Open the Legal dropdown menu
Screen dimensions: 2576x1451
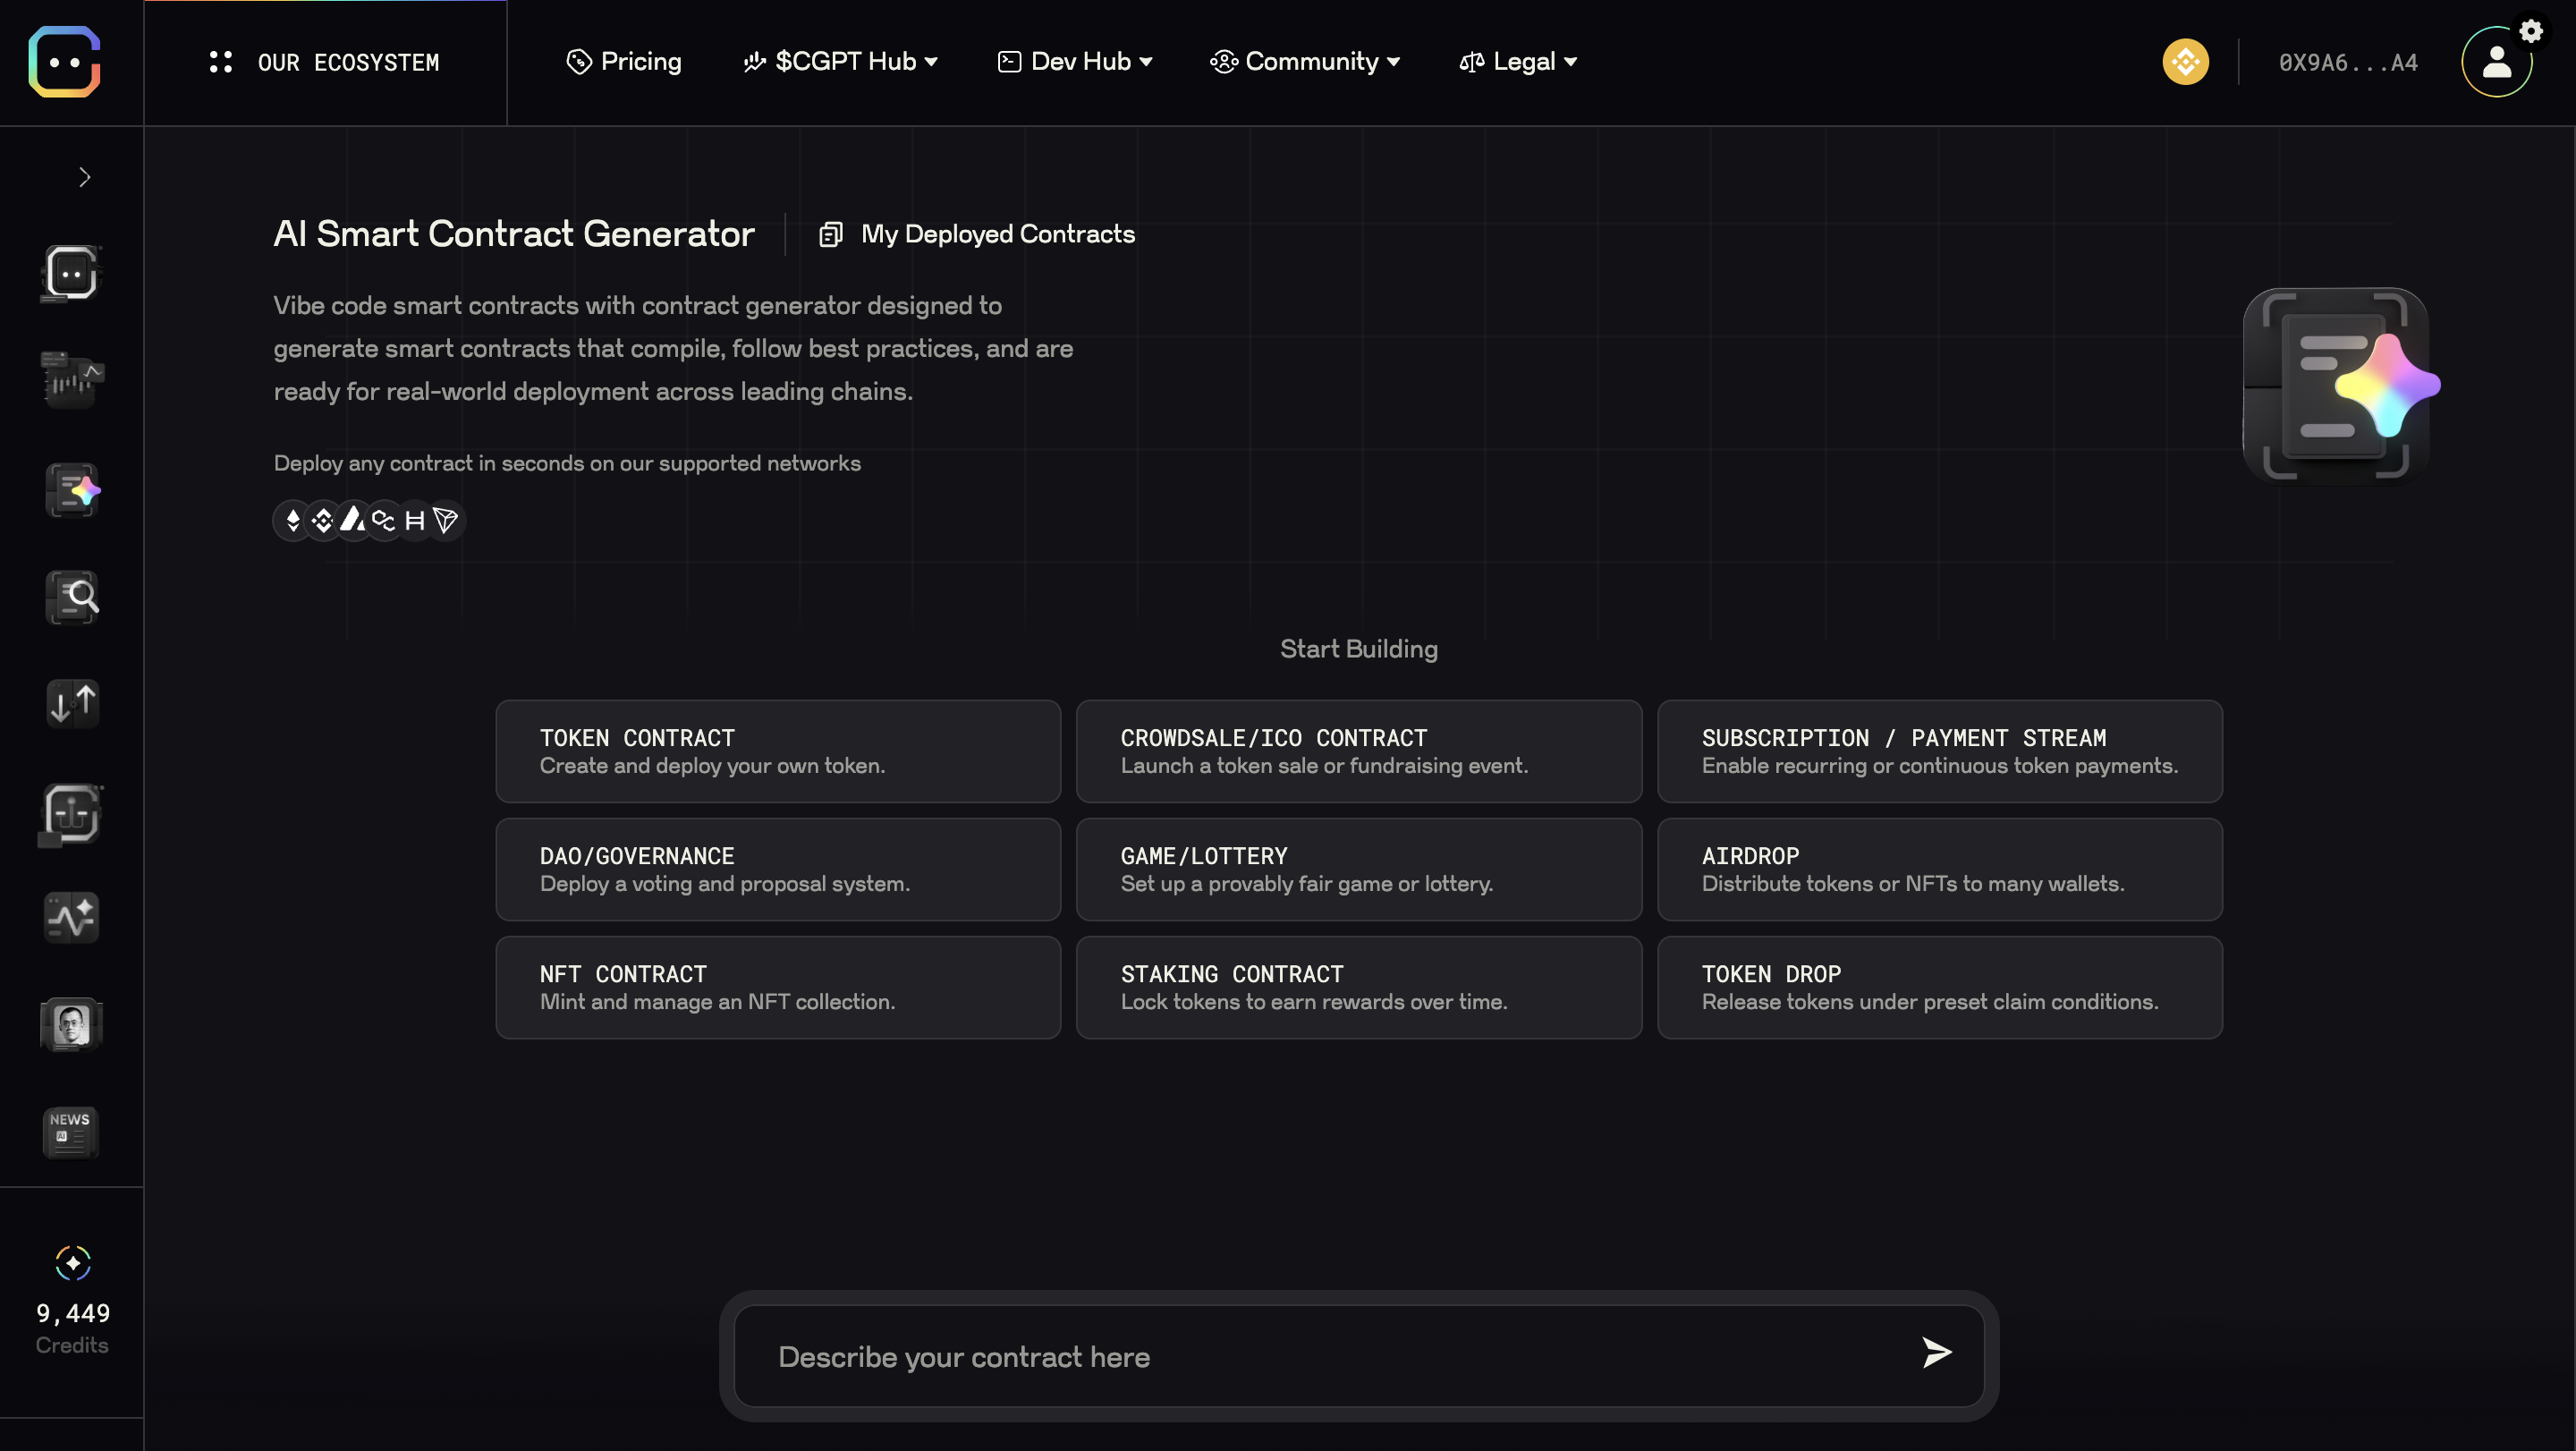pyautogui.click(x=1518, y=62)
